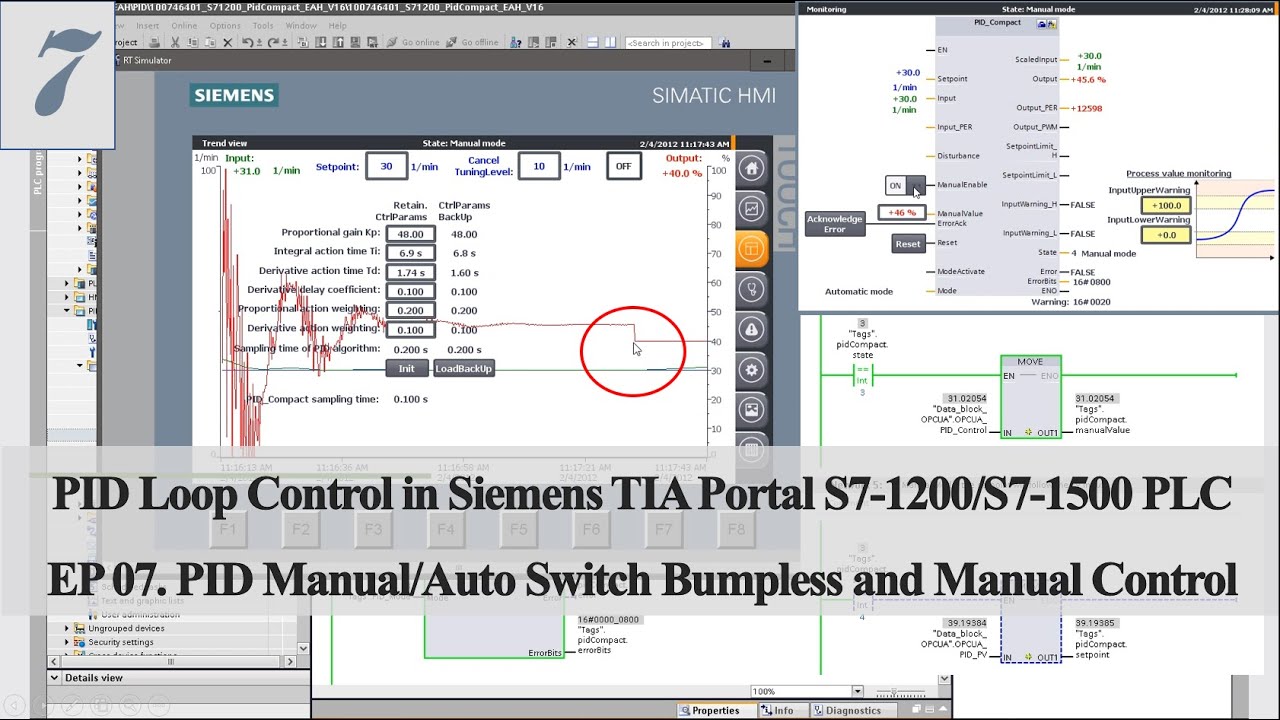Click the project tree horizontal scrollbar
This screenshot has height=720, width=1280.
coord(170,661)
